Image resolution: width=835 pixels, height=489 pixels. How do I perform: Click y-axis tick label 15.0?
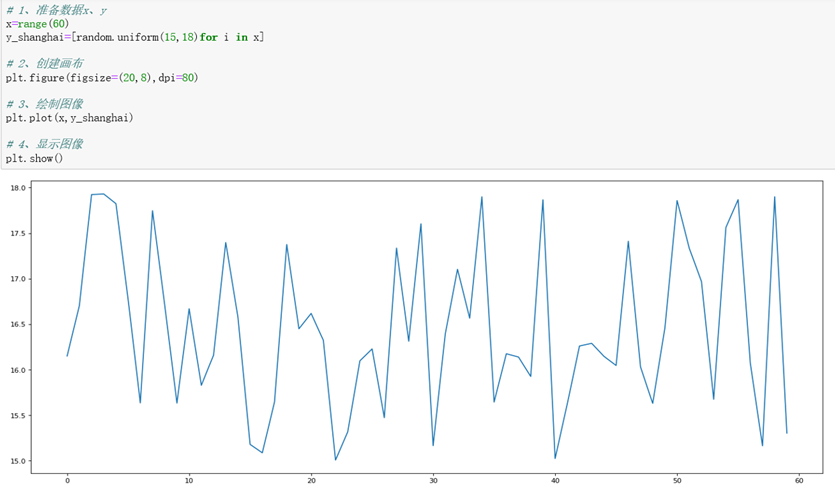pos(18,461)
